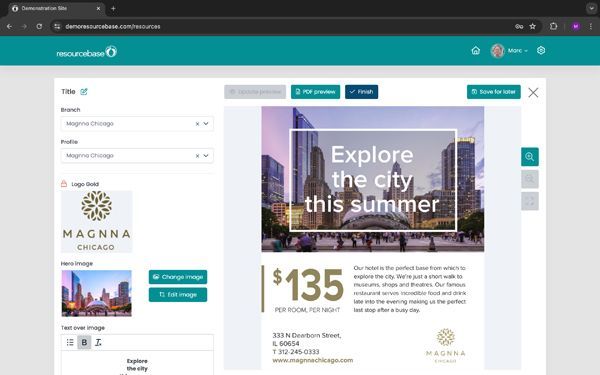Open the tab search dropdown

tap(591, 8)
